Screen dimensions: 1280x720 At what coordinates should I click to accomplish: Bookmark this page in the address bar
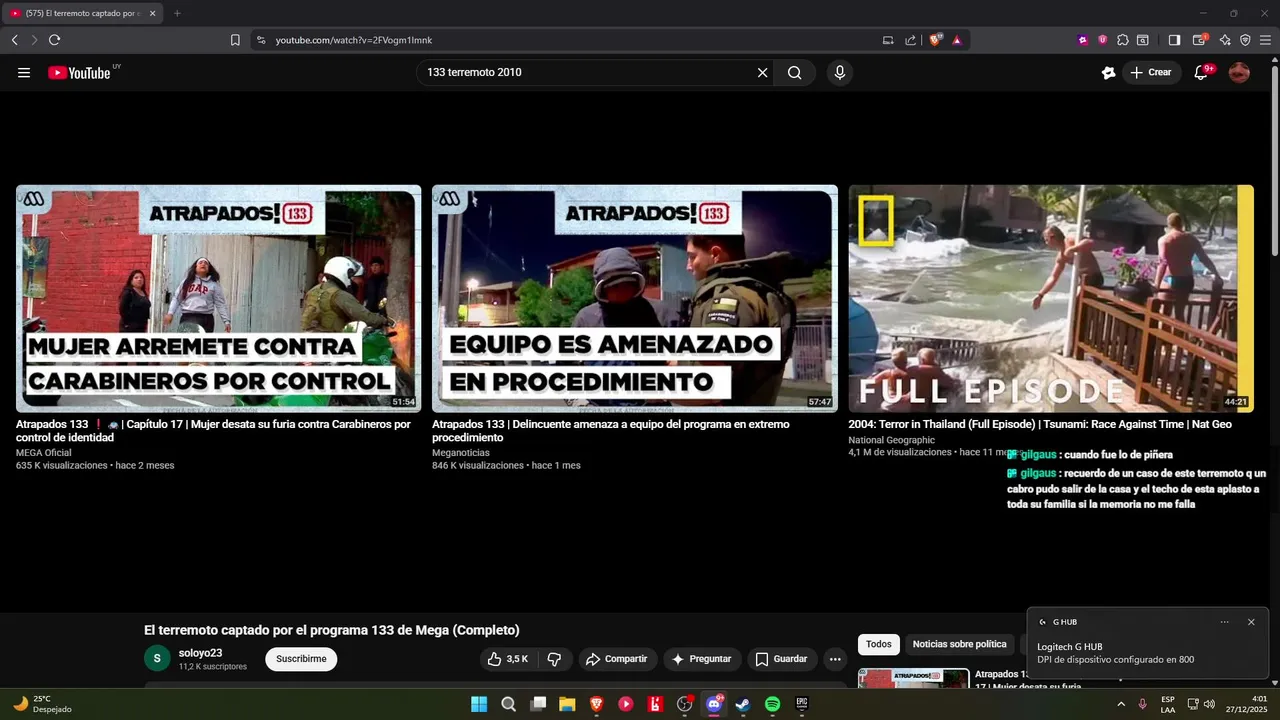click(235, 40)
